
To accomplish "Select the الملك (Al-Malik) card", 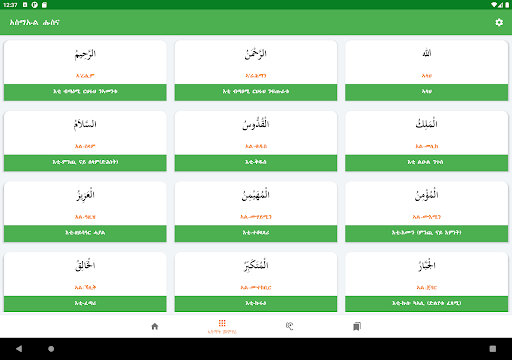I will pos(426,141).
